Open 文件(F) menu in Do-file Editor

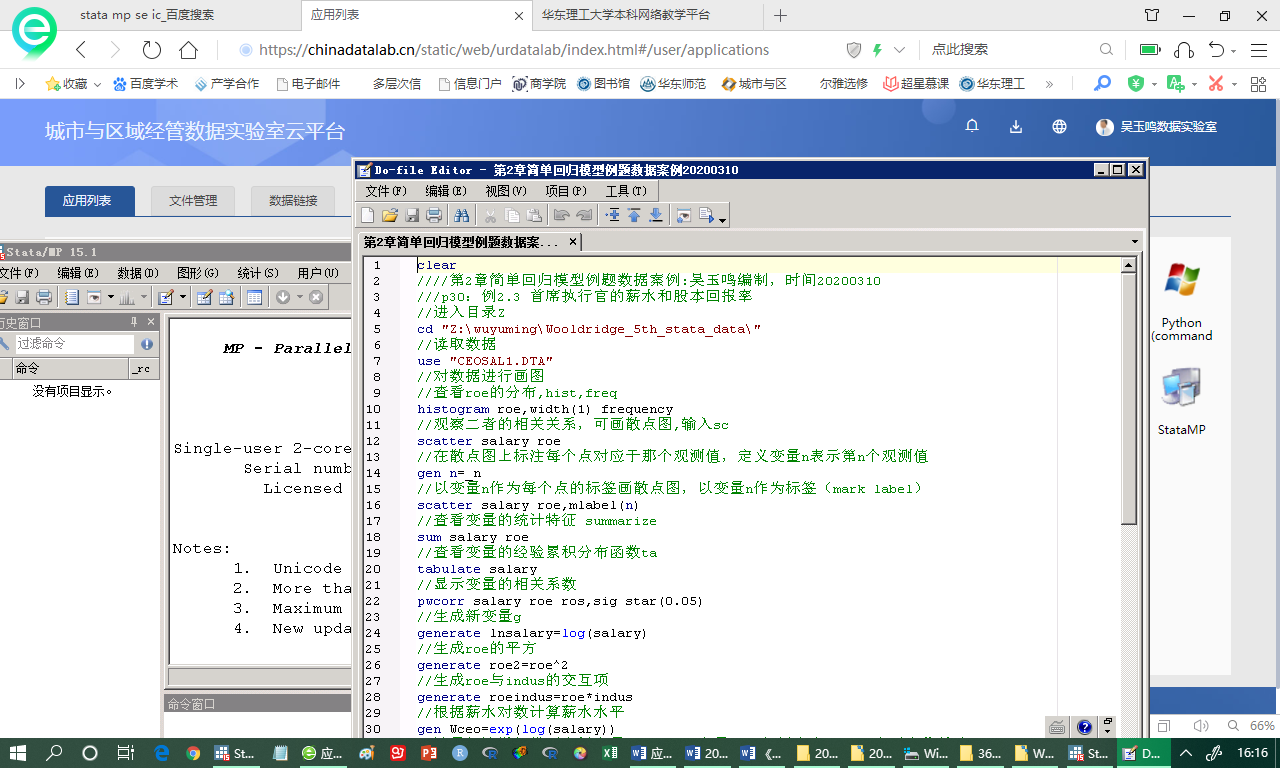[x=386, y=191]
